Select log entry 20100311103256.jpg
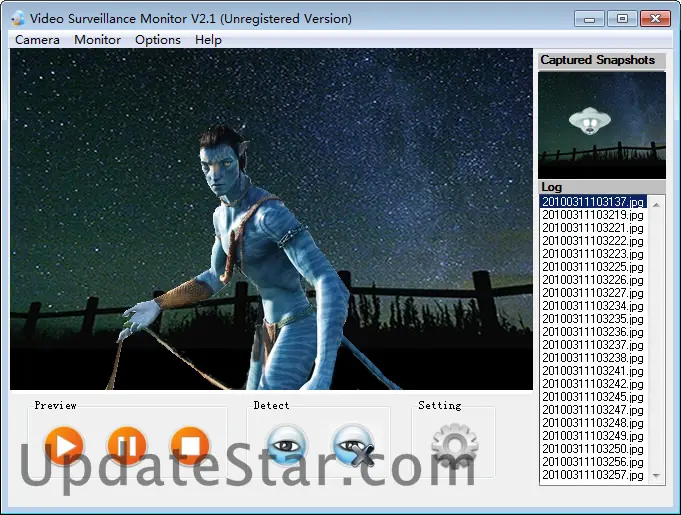Screen dimensions: 681x515 click(x=593, y=462)
